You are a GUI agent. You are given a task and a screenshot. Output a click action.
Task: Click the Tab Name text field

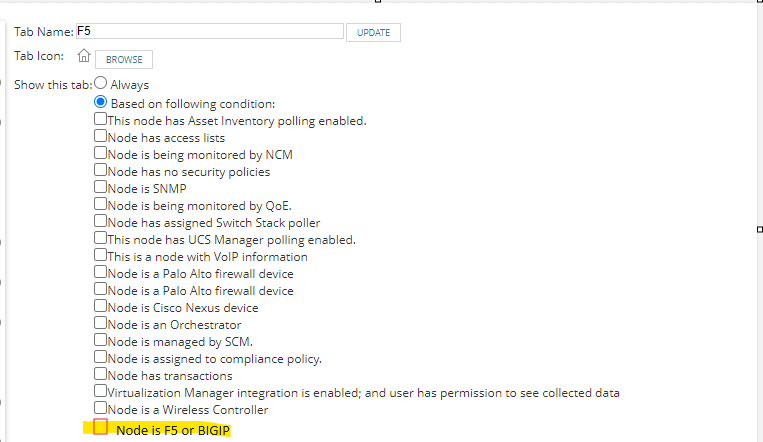210,31
